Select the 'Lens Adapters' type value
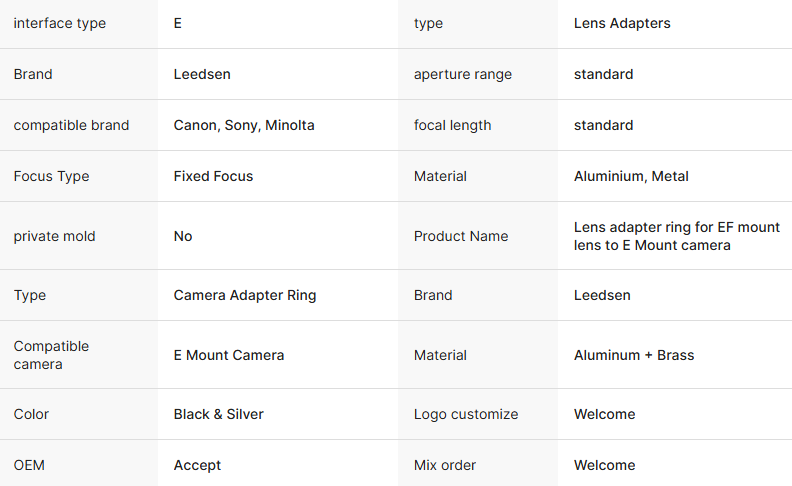792x486 pixels. [x=620, y=23]
